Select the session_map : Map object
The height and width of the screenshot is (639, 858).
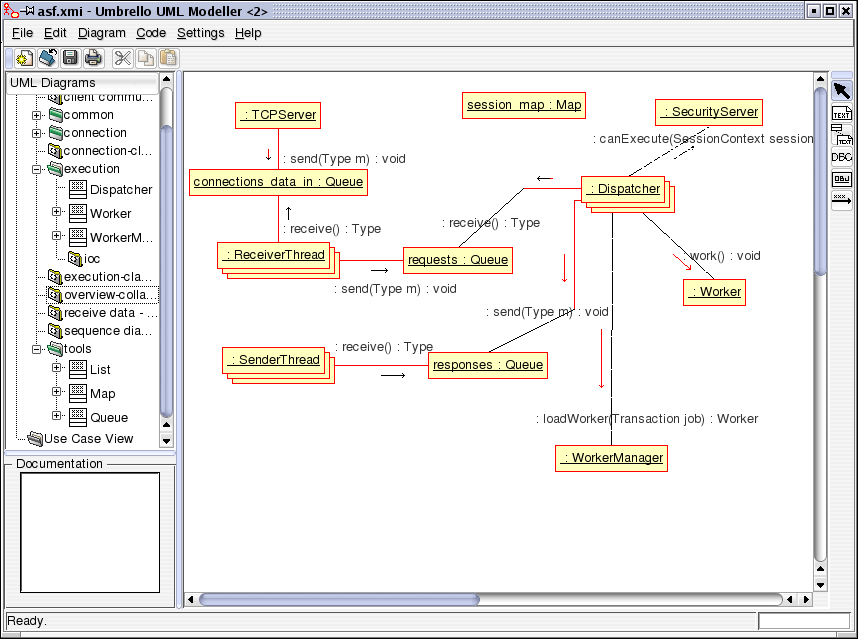pos(524,105)
